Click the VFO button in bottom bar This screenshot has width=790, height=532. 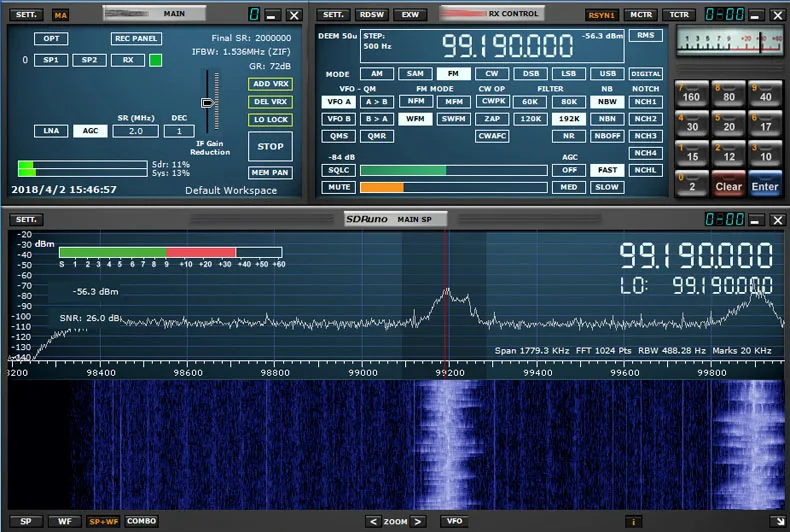454,521
